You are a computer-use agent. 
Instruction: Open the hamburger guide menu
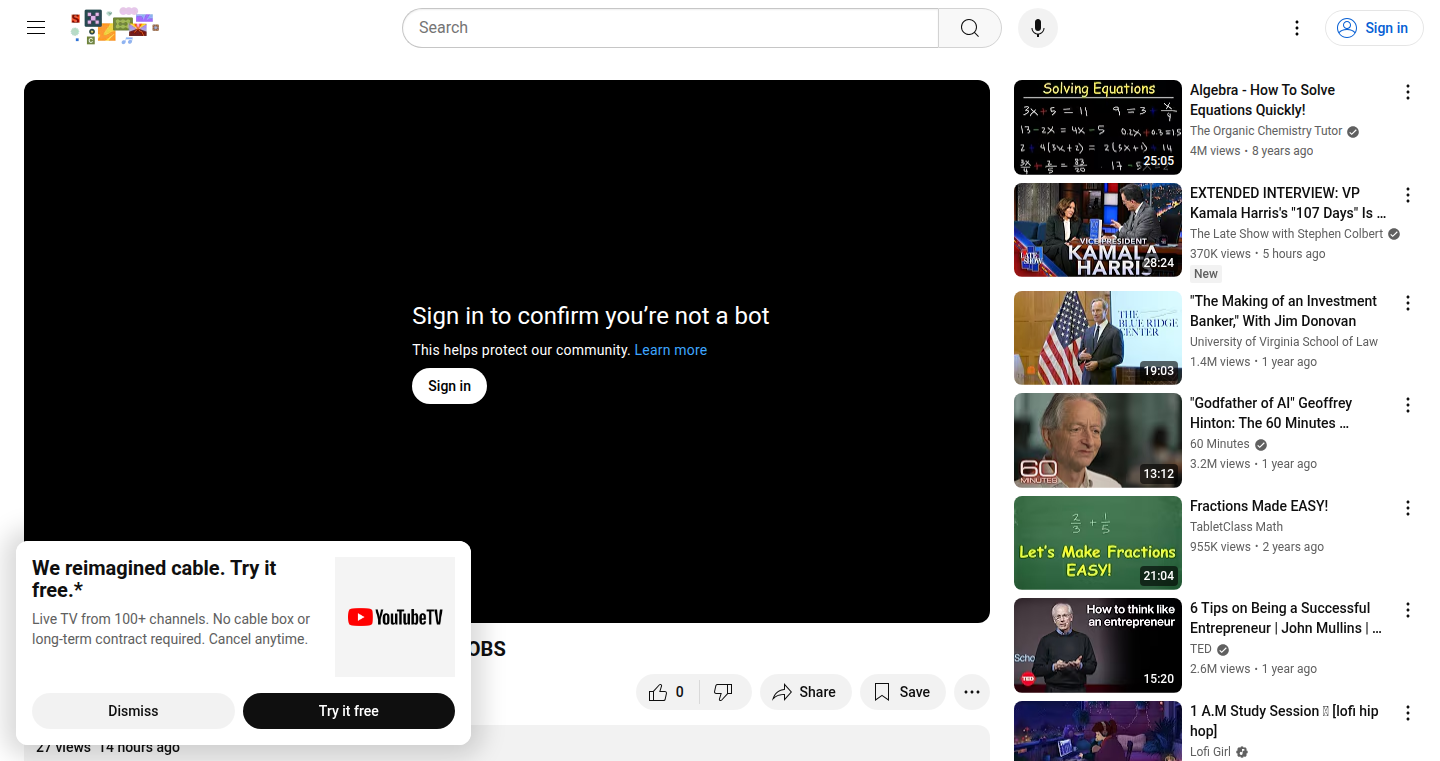pos(36,28)
